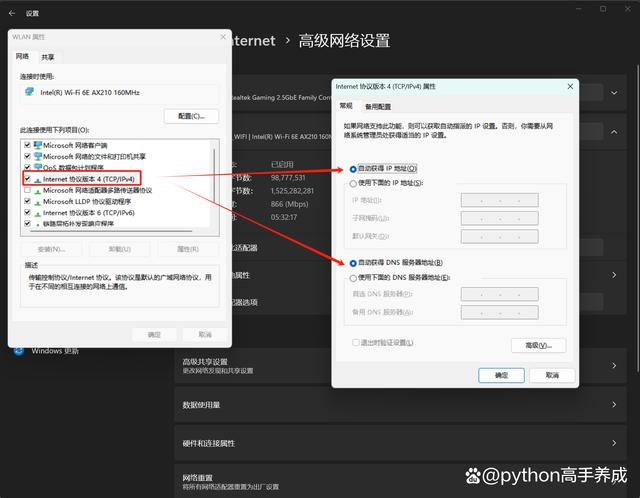Click the 备用 DNS 服务器 input field
The height and width of the screenshot is (498, 640).
500,312
